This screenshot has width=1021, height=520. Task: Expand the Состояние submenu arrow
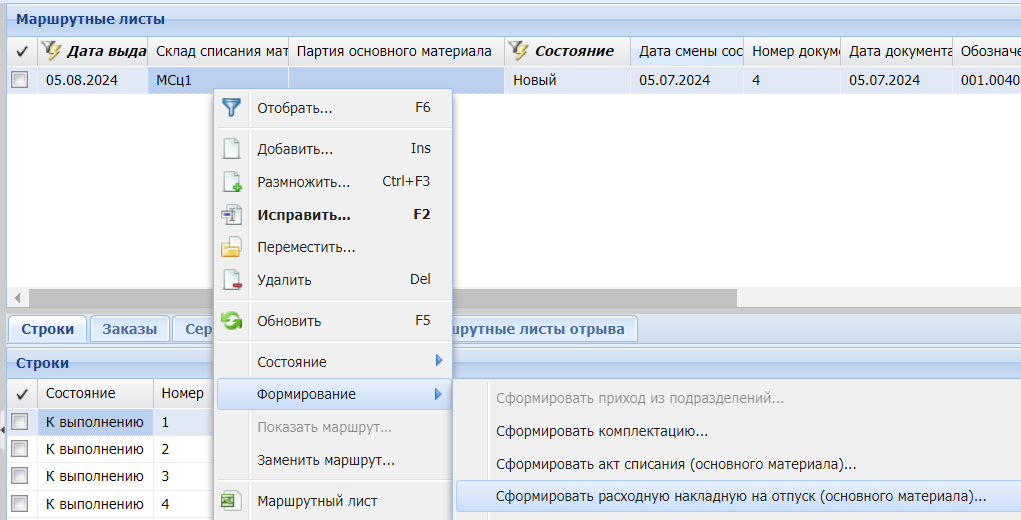(438, 361)
